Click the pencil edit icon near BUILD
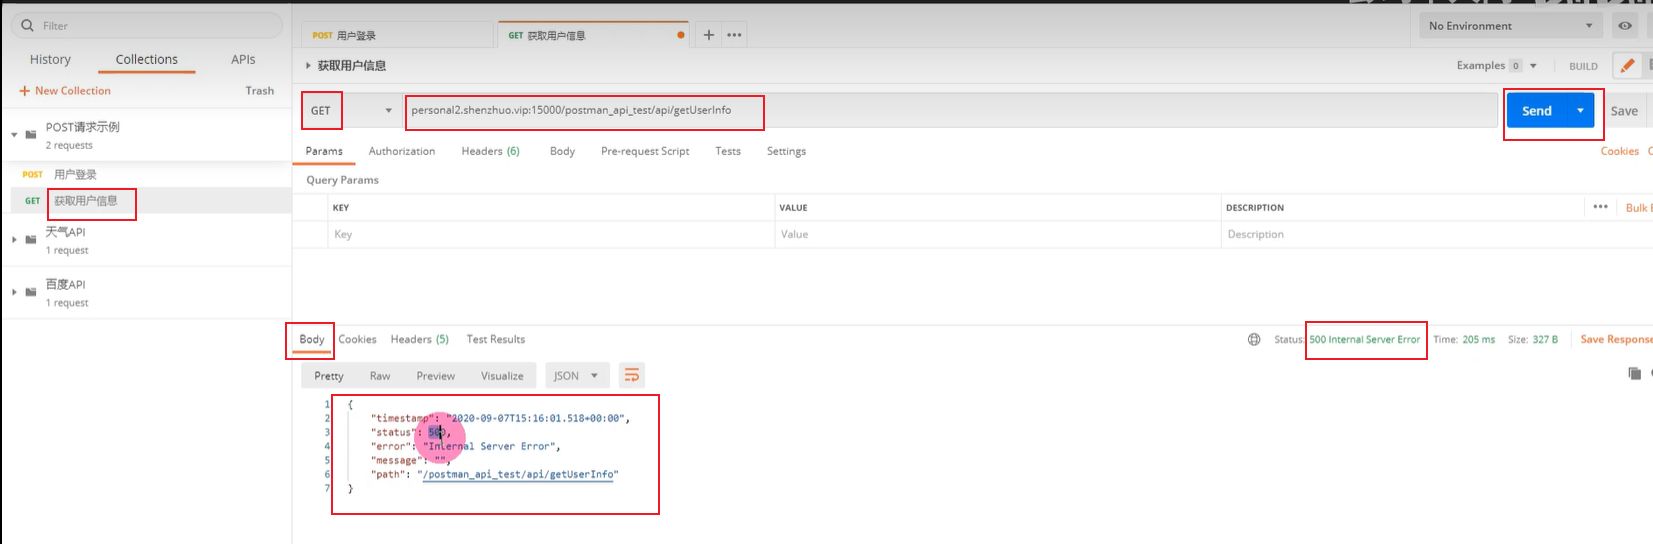Image resolution: width=1653 pixels, height=544 pixels. (x=1627, y=66)
